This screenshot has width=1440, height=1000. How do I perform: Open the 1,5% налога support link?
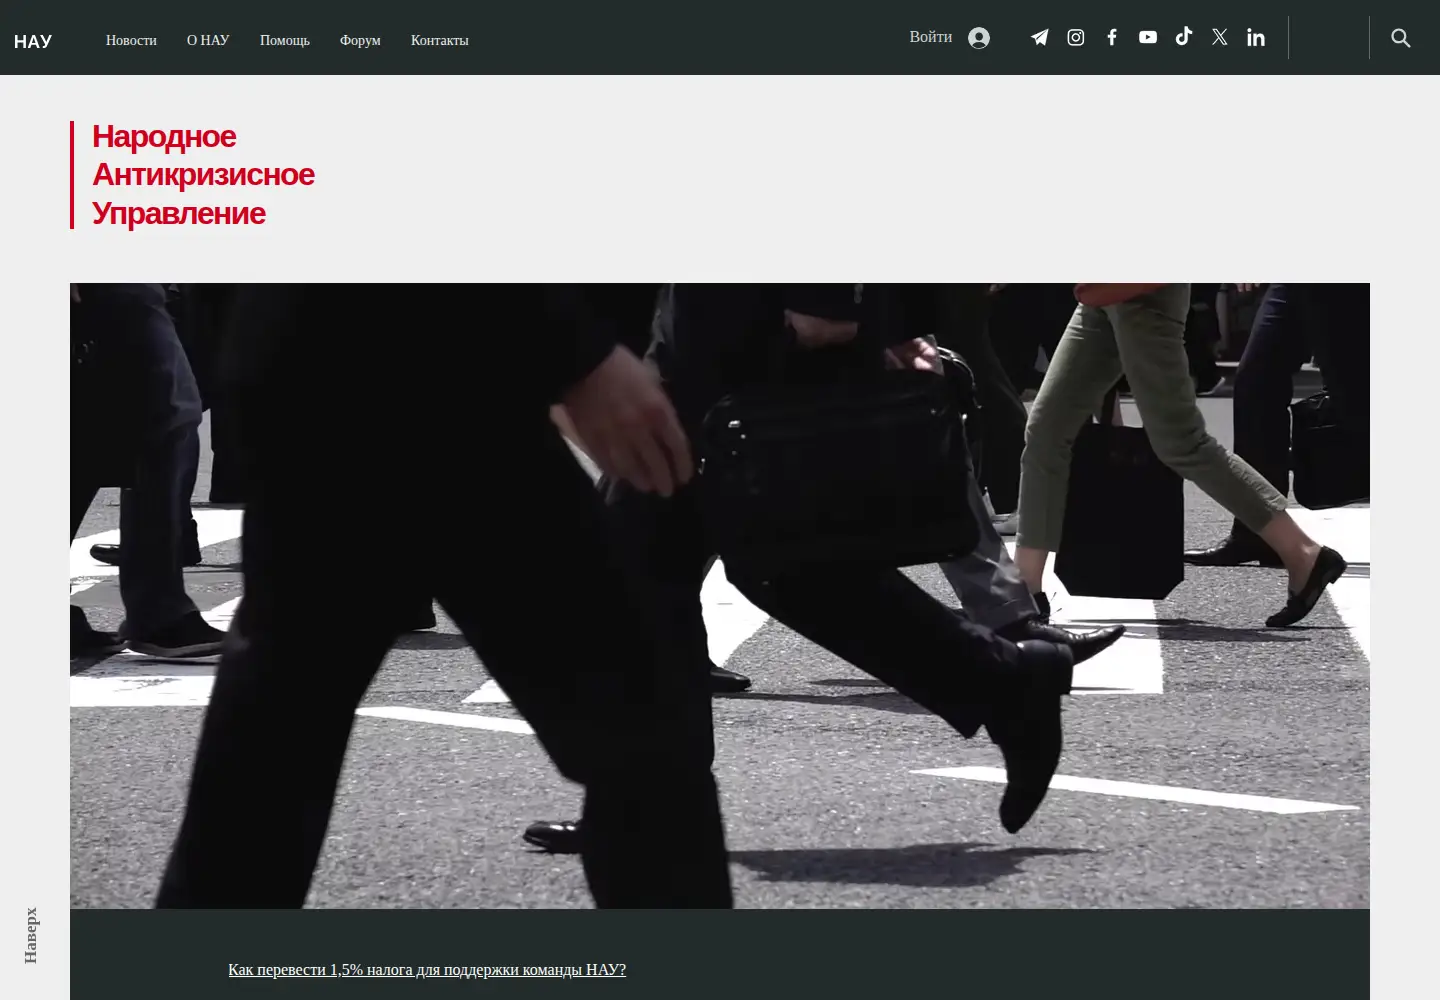[427, 969]
